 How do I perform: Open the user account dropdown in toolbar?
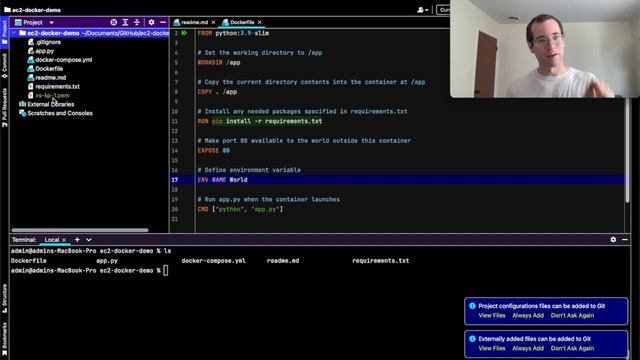click(x=422, y=10)
